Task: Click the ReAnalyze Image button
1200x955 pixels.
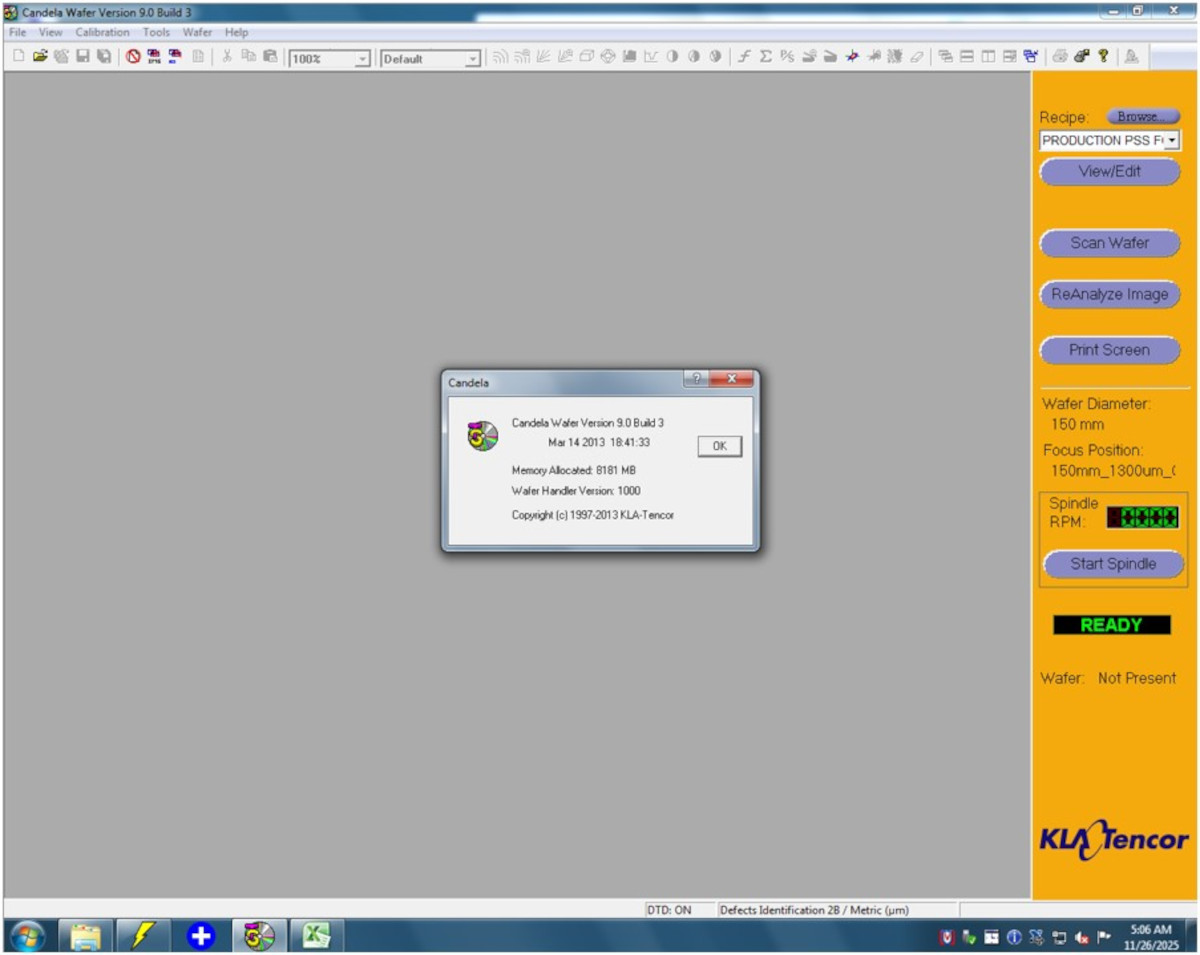Action: tap(1109, 295)
